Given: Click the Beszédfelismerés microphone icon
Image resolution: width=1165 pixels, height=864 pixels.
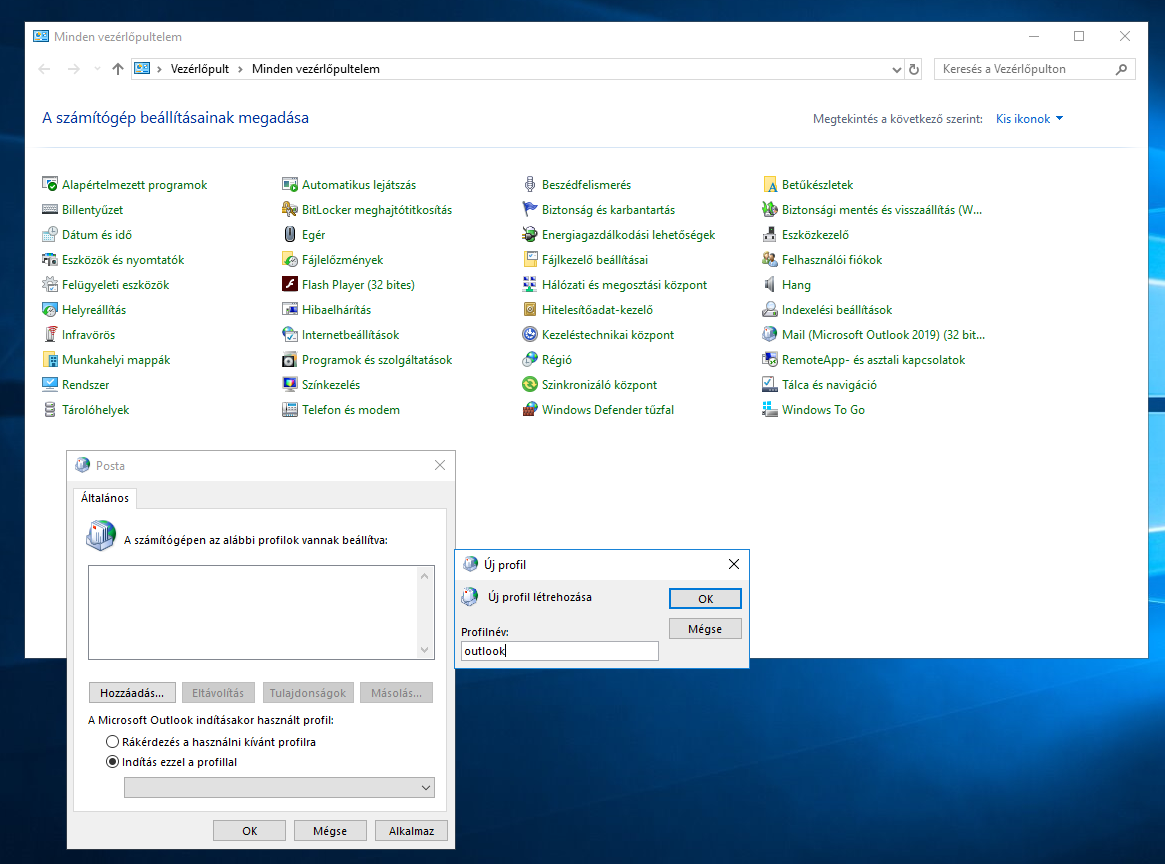Looking at the screenshot, I should (530, 184).
